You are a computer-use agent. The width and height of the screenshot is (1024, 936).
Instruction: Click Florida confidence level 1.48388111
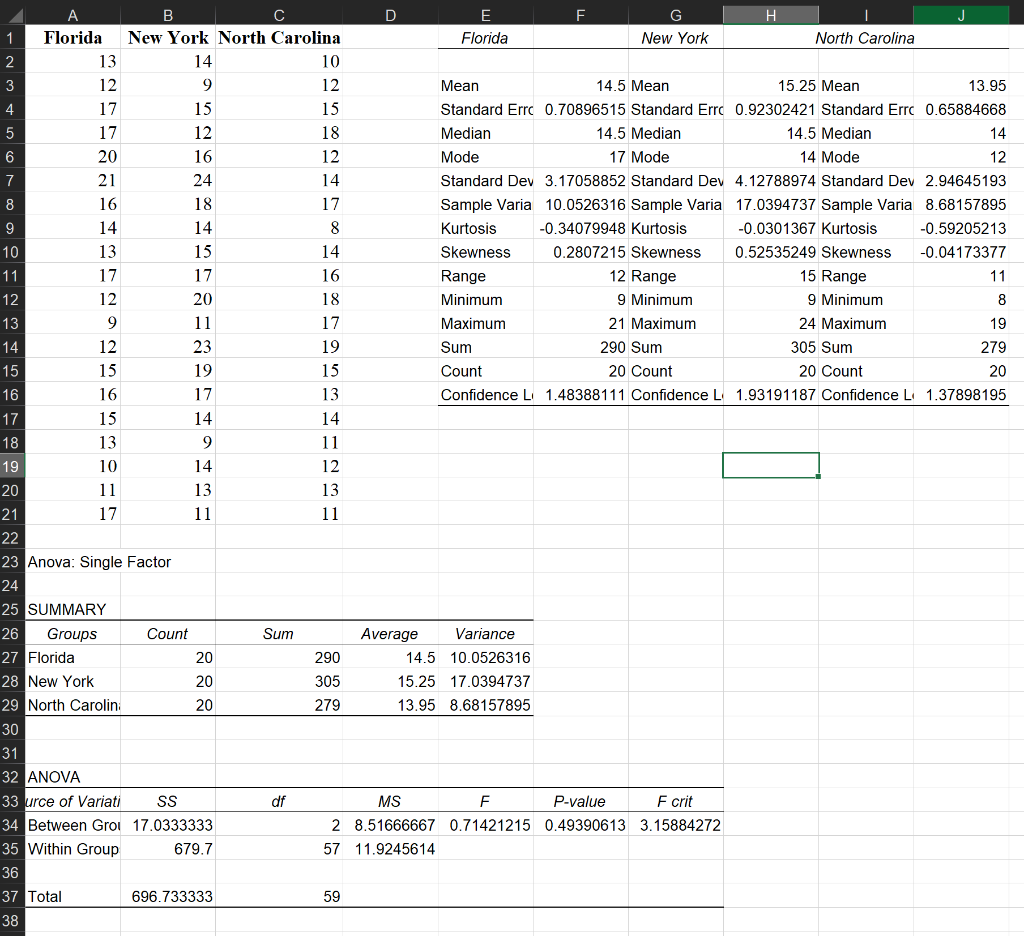click(x=585, y=395)
